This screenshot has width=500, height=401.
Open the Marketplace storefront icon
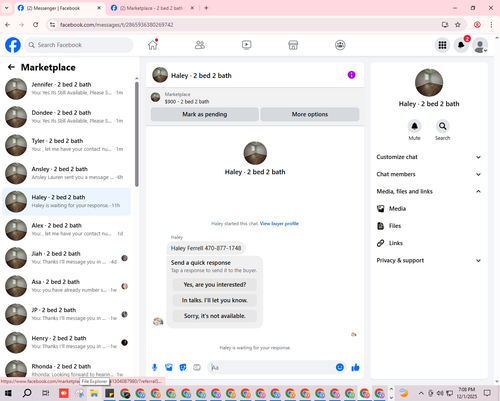click(293, 45)
